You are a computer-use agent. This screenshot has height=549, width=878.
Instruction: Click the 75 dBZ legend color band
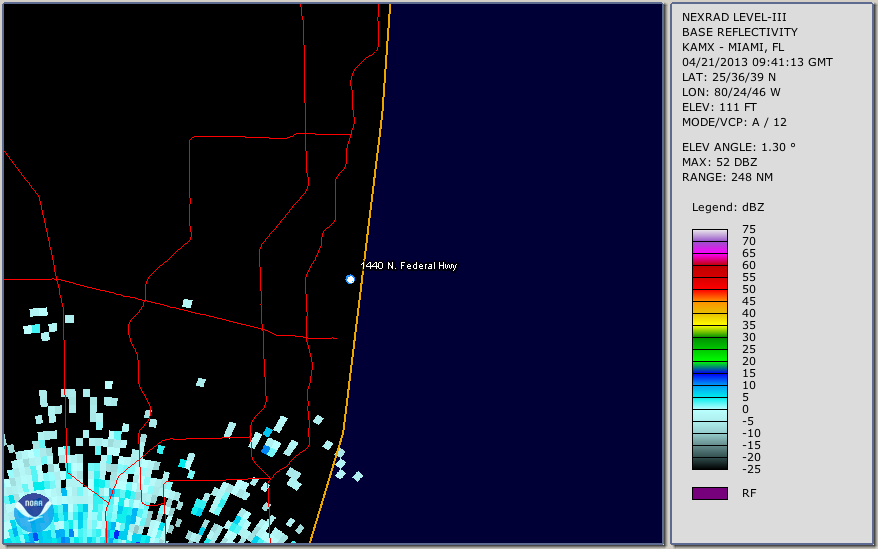click(x=709, y=235)
